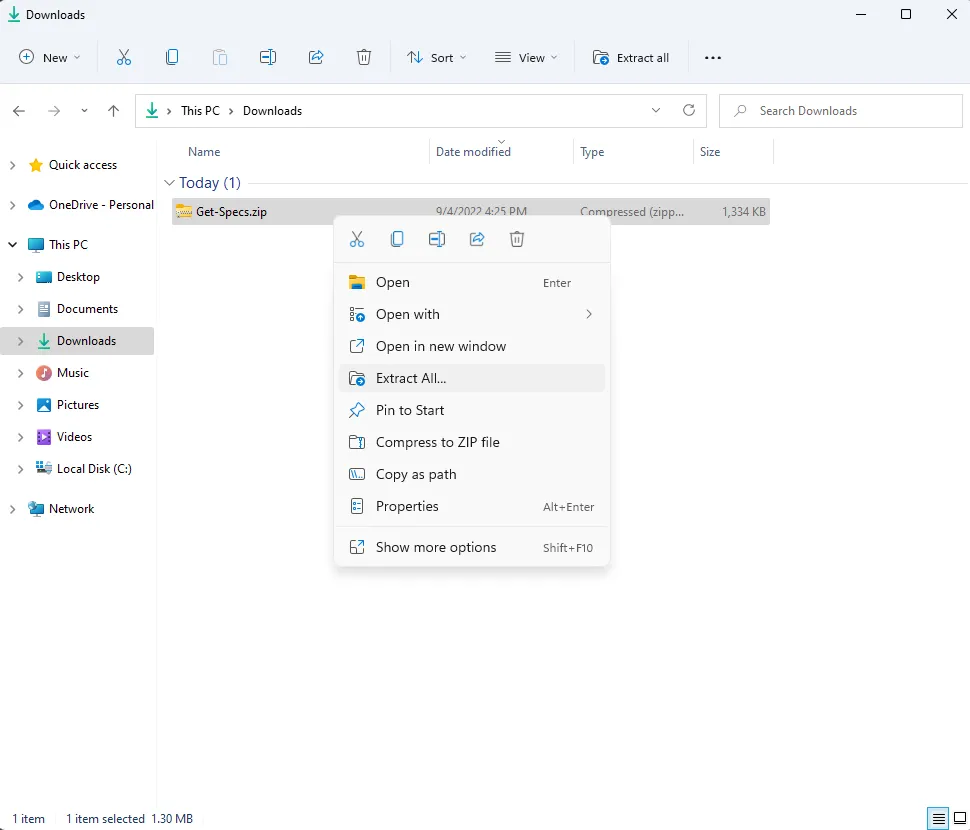Click the Extract all toolbar button
The width and height of the screenshot is (970, 830).
631,58
